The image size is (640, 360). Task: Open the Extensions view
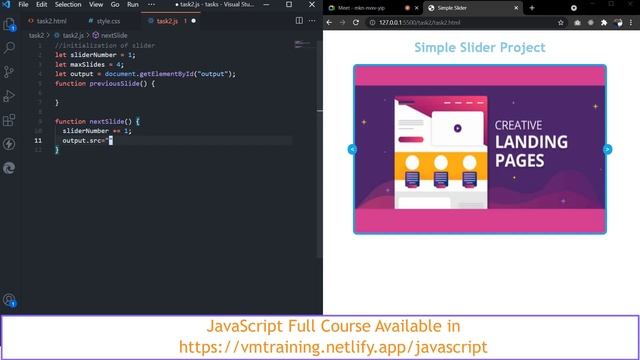[x=9, y=120]
